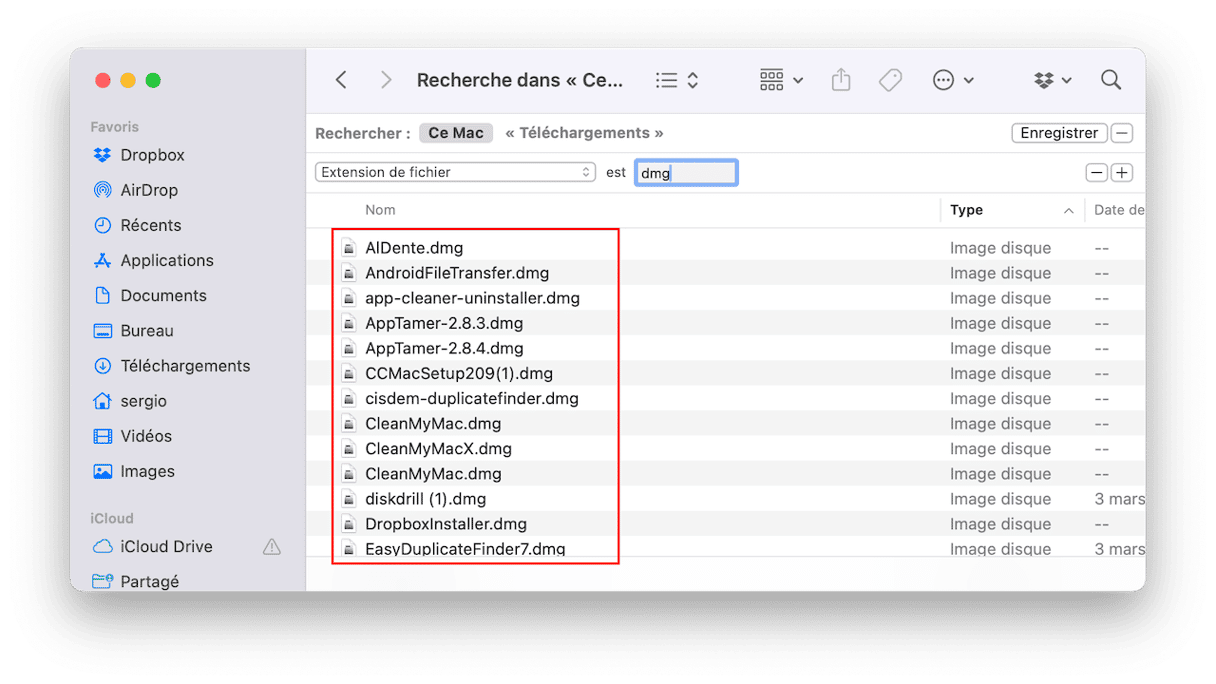Click the dmg extension text field
Image resolution: width=1216 pixels, height=684 pixels.
tap(686, 173)
